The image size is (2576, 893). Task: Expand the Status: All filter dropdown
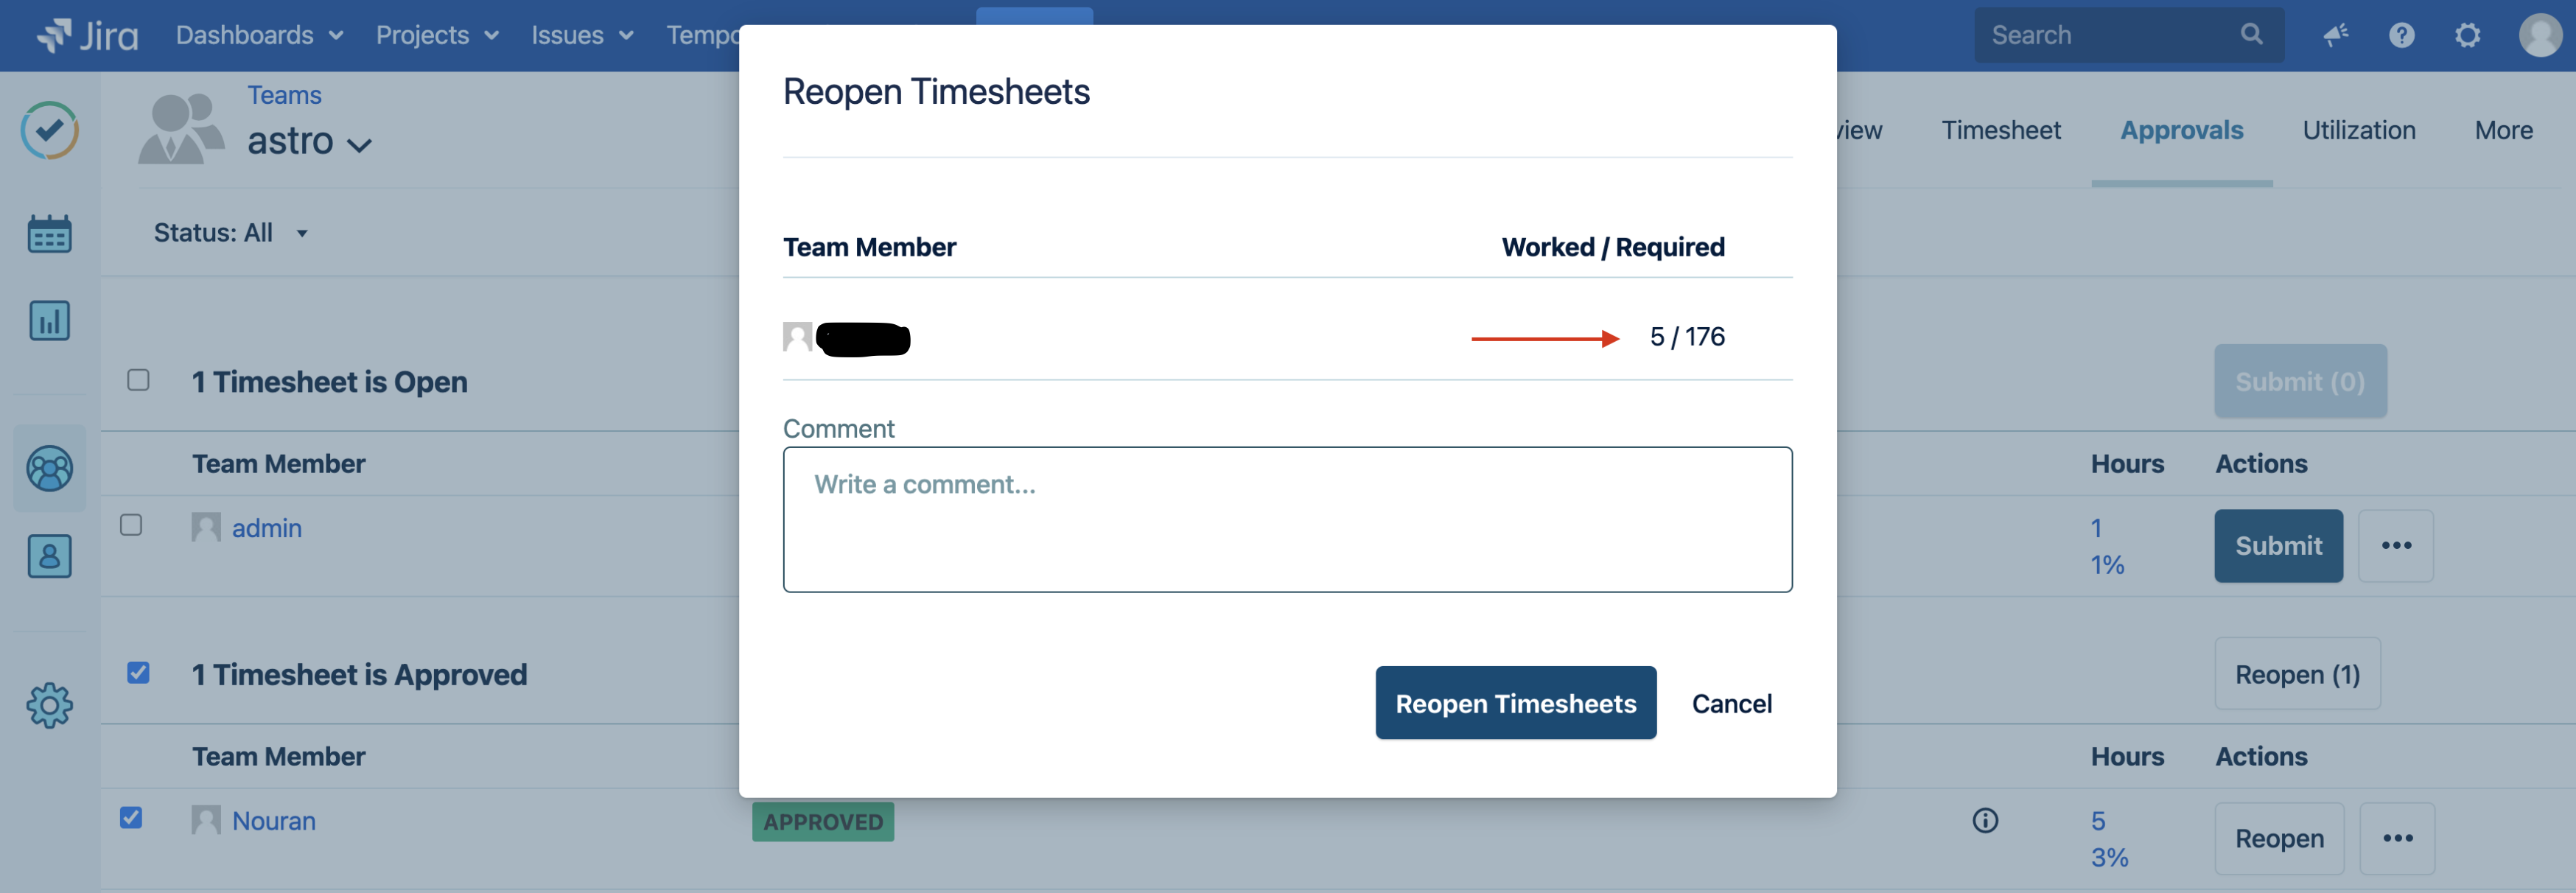(x=230, y=233)
